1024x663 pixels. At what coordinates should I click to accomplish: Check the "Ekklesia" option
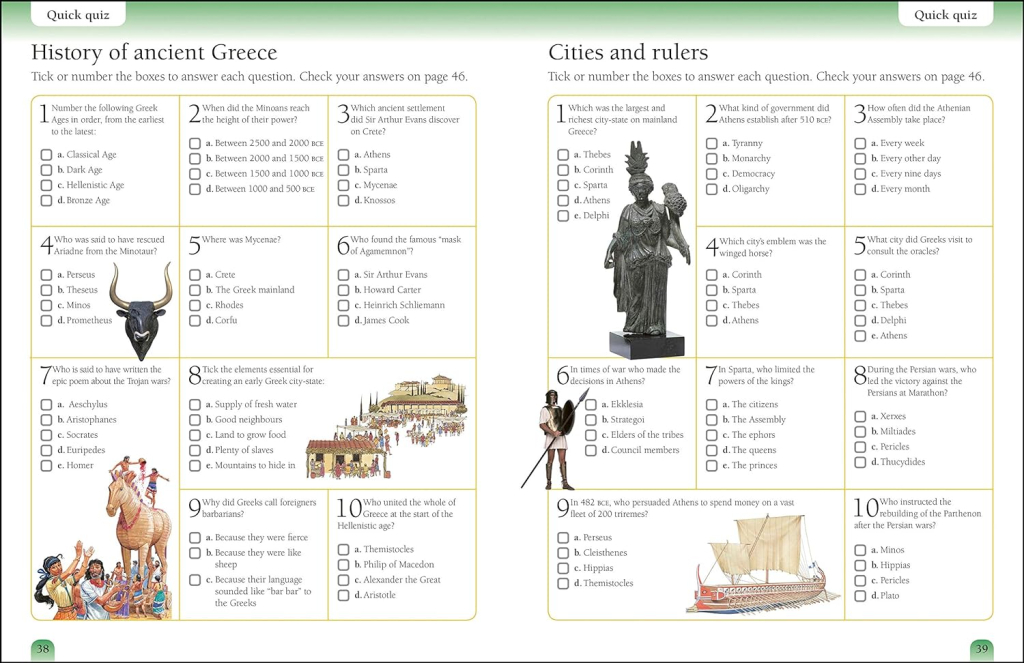591,404
